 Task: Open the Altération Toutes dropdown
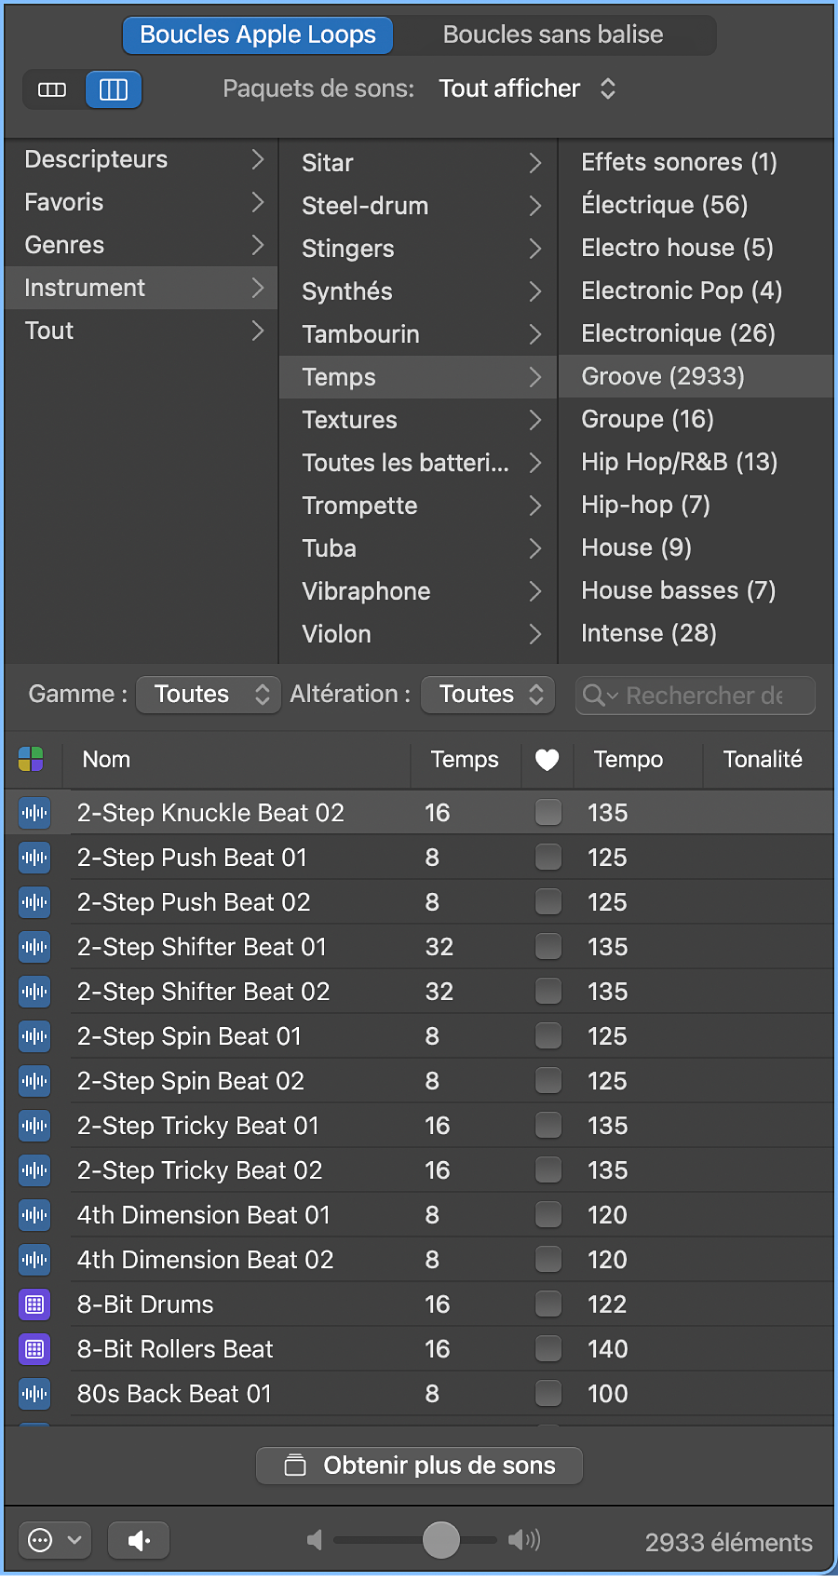[x=488, y=694]
